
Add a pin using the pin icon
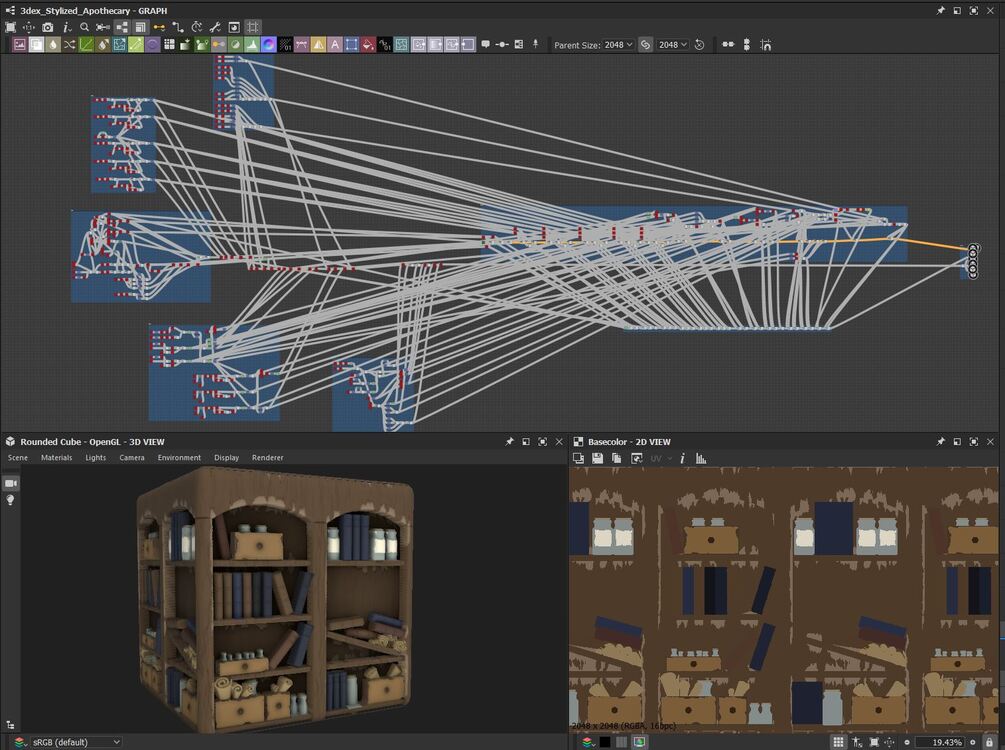point(535,44)
